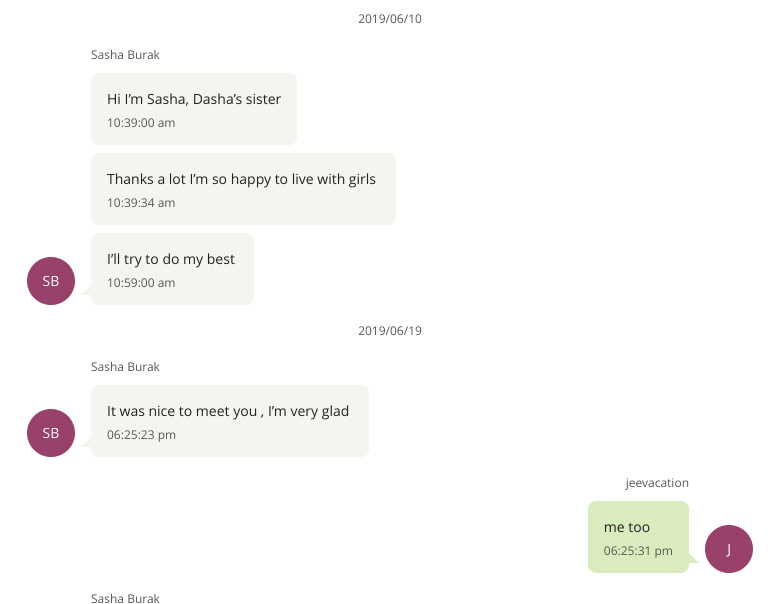This screenshot has height=604, width=774.
Task: Click Sasha Burak name above the first message
Action: tap(125, 54)
